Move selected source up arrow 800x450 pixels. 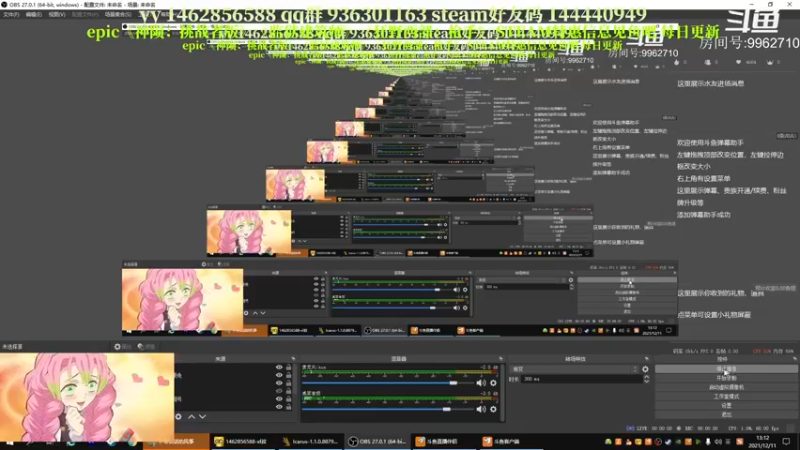(x=191, y=417)
